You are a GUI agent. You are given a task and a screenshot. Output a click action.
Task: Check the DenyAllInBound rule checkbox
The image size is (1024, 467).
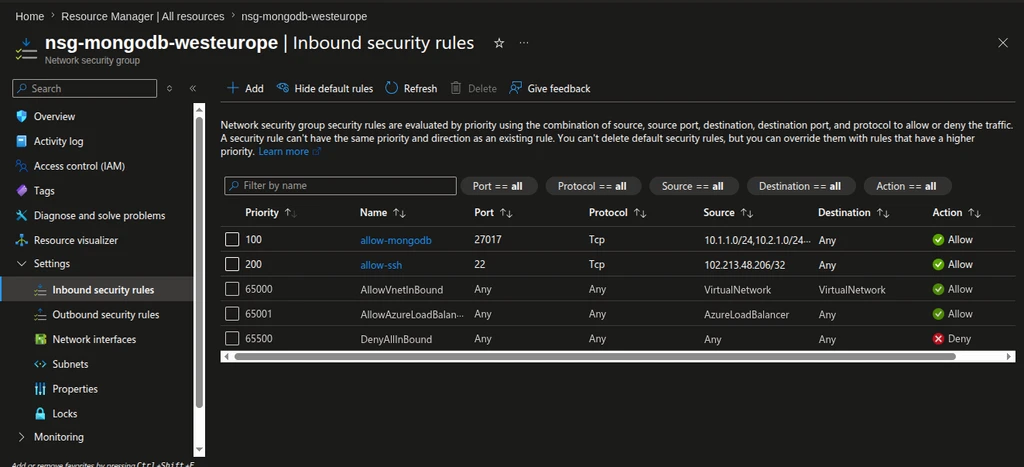click(x=232, y=339)
